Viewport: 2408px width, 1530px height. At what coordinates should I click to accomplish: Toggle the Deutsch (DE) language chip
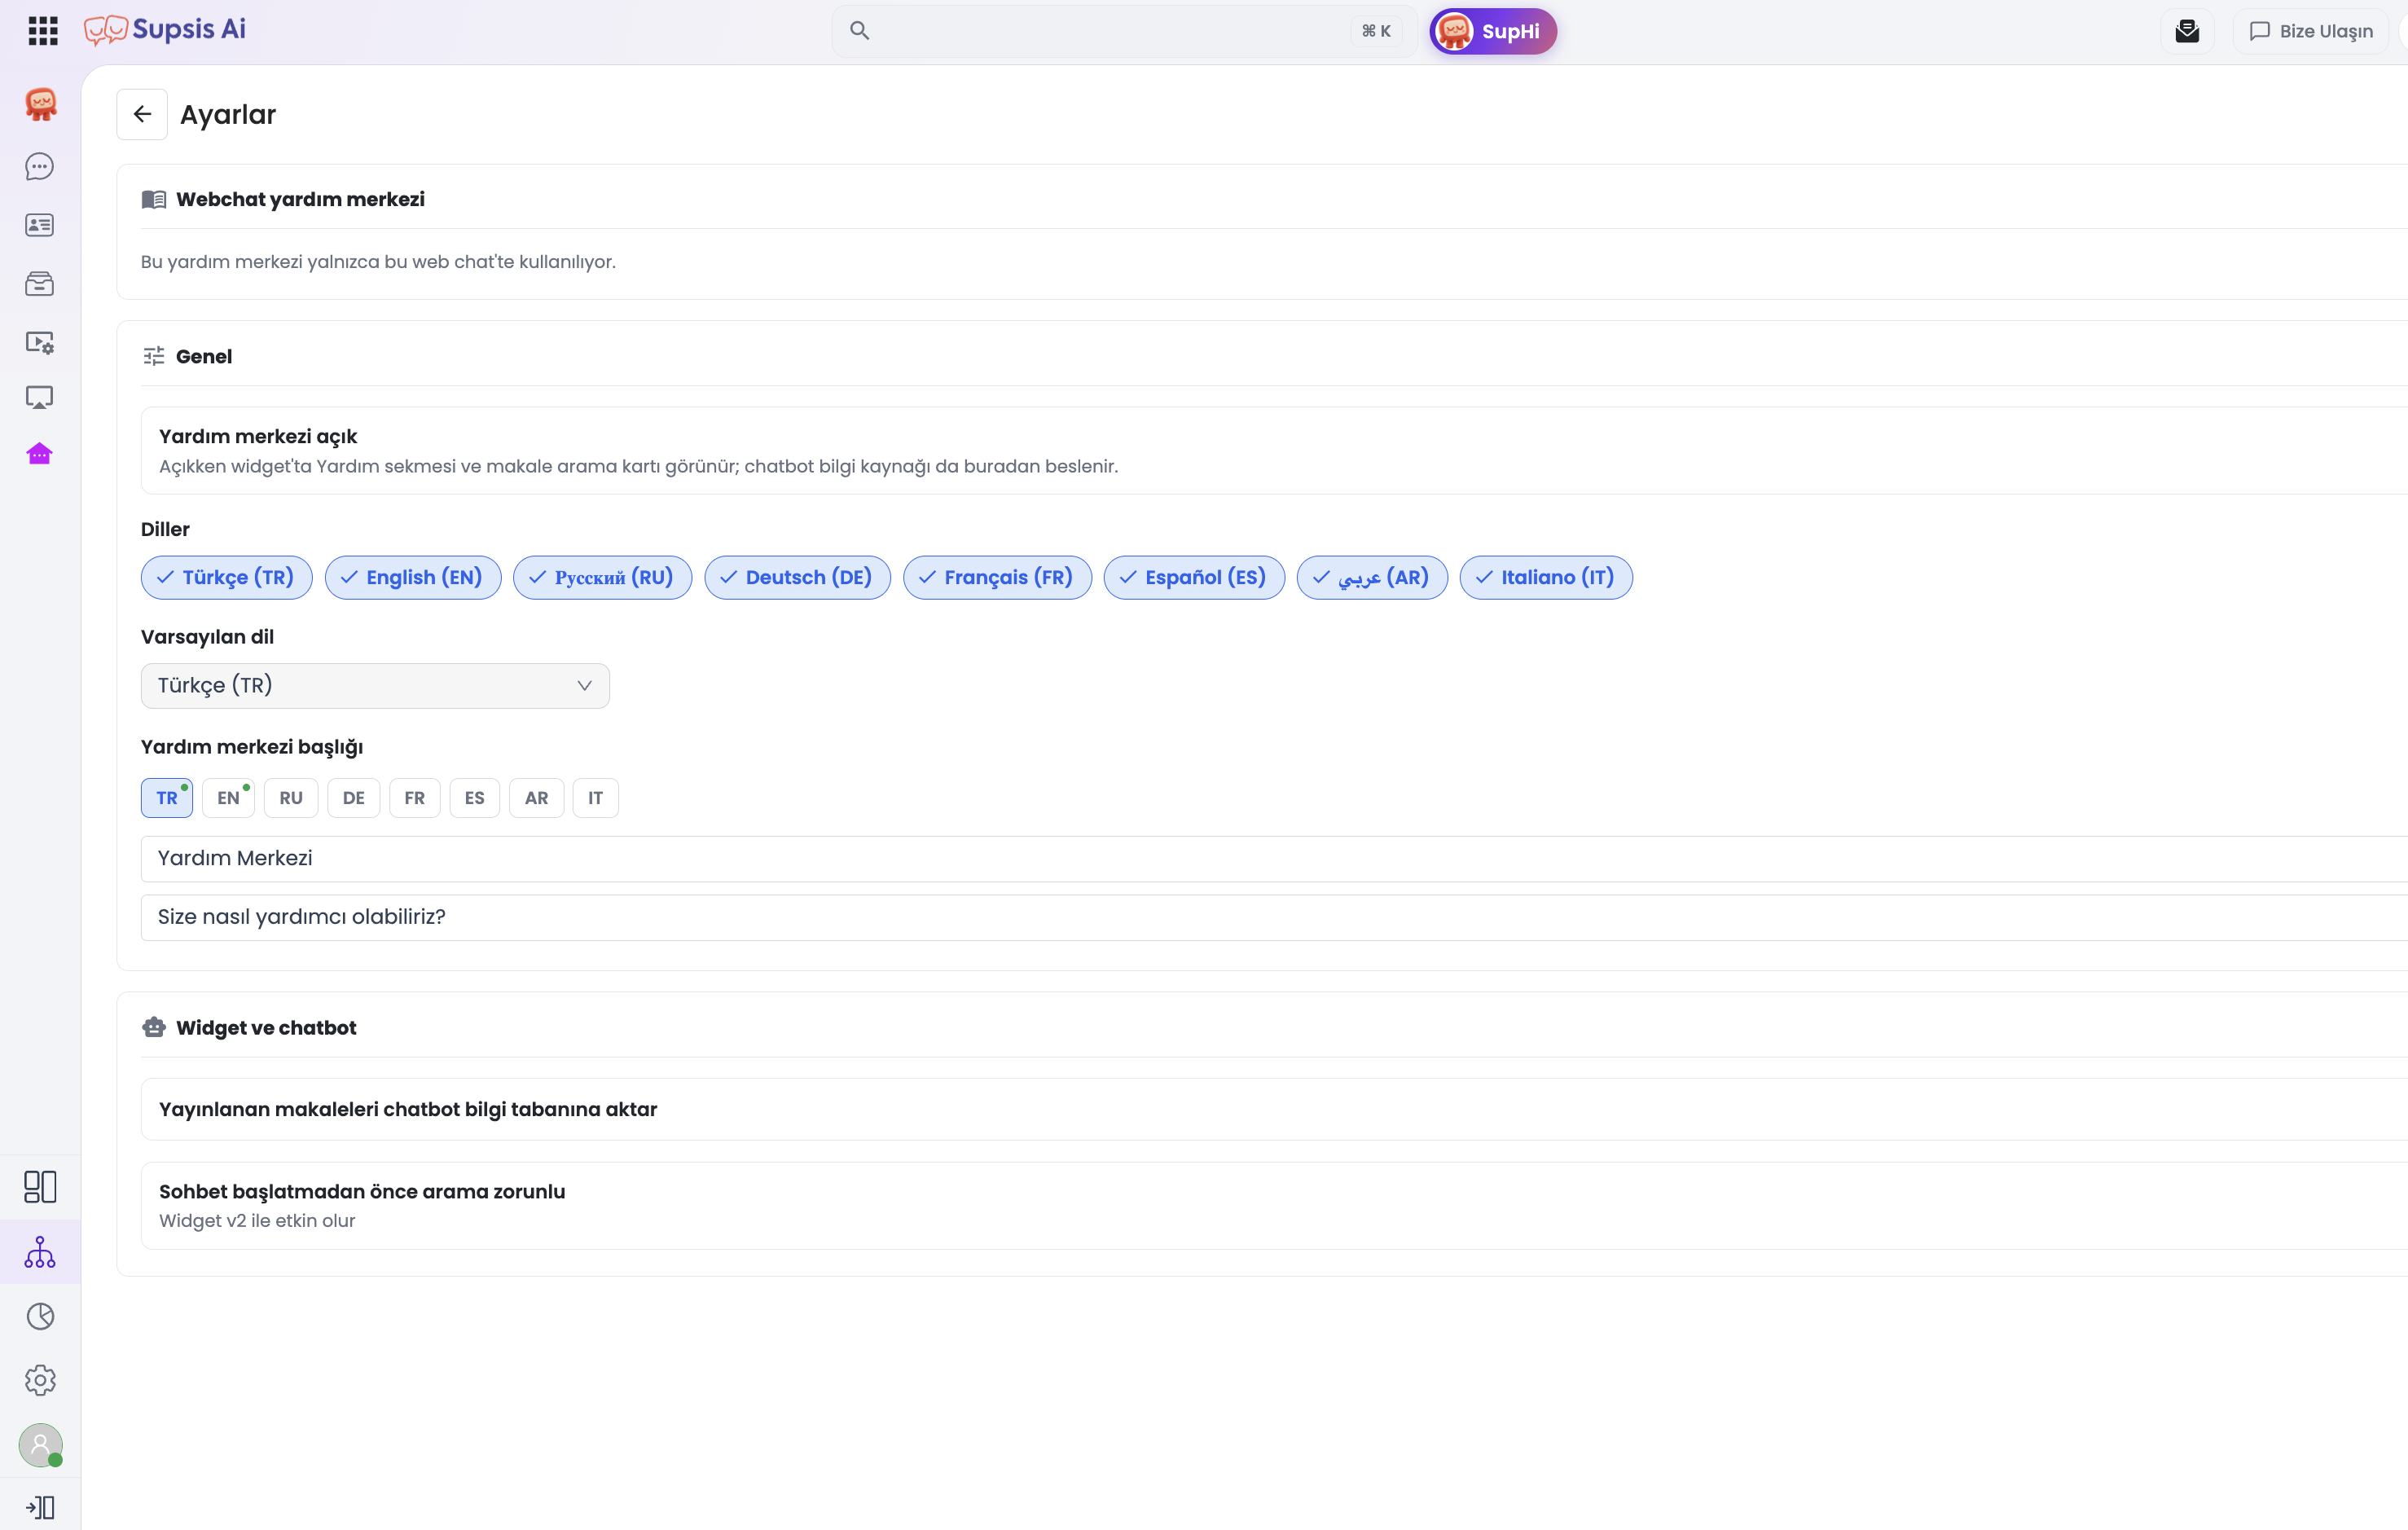coord(798,578)
